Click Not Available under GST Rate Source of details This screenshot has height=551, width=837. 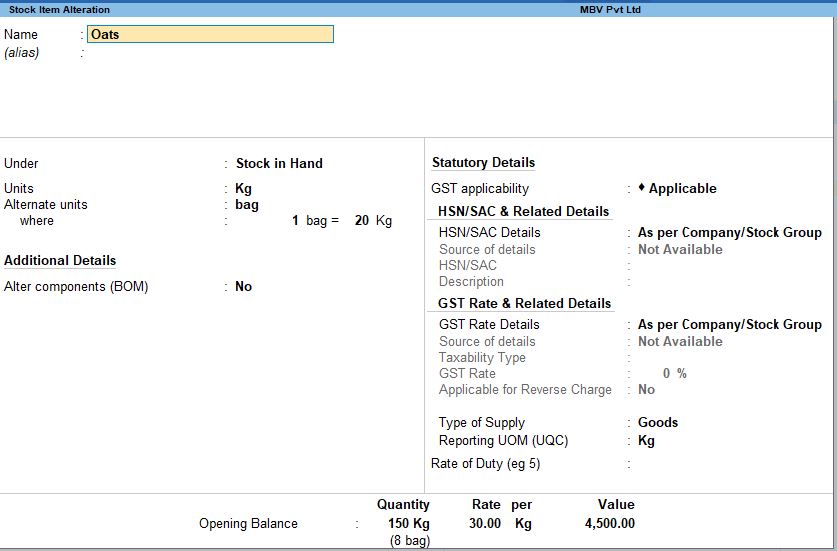pyautogui.click(x=680, y=341)
